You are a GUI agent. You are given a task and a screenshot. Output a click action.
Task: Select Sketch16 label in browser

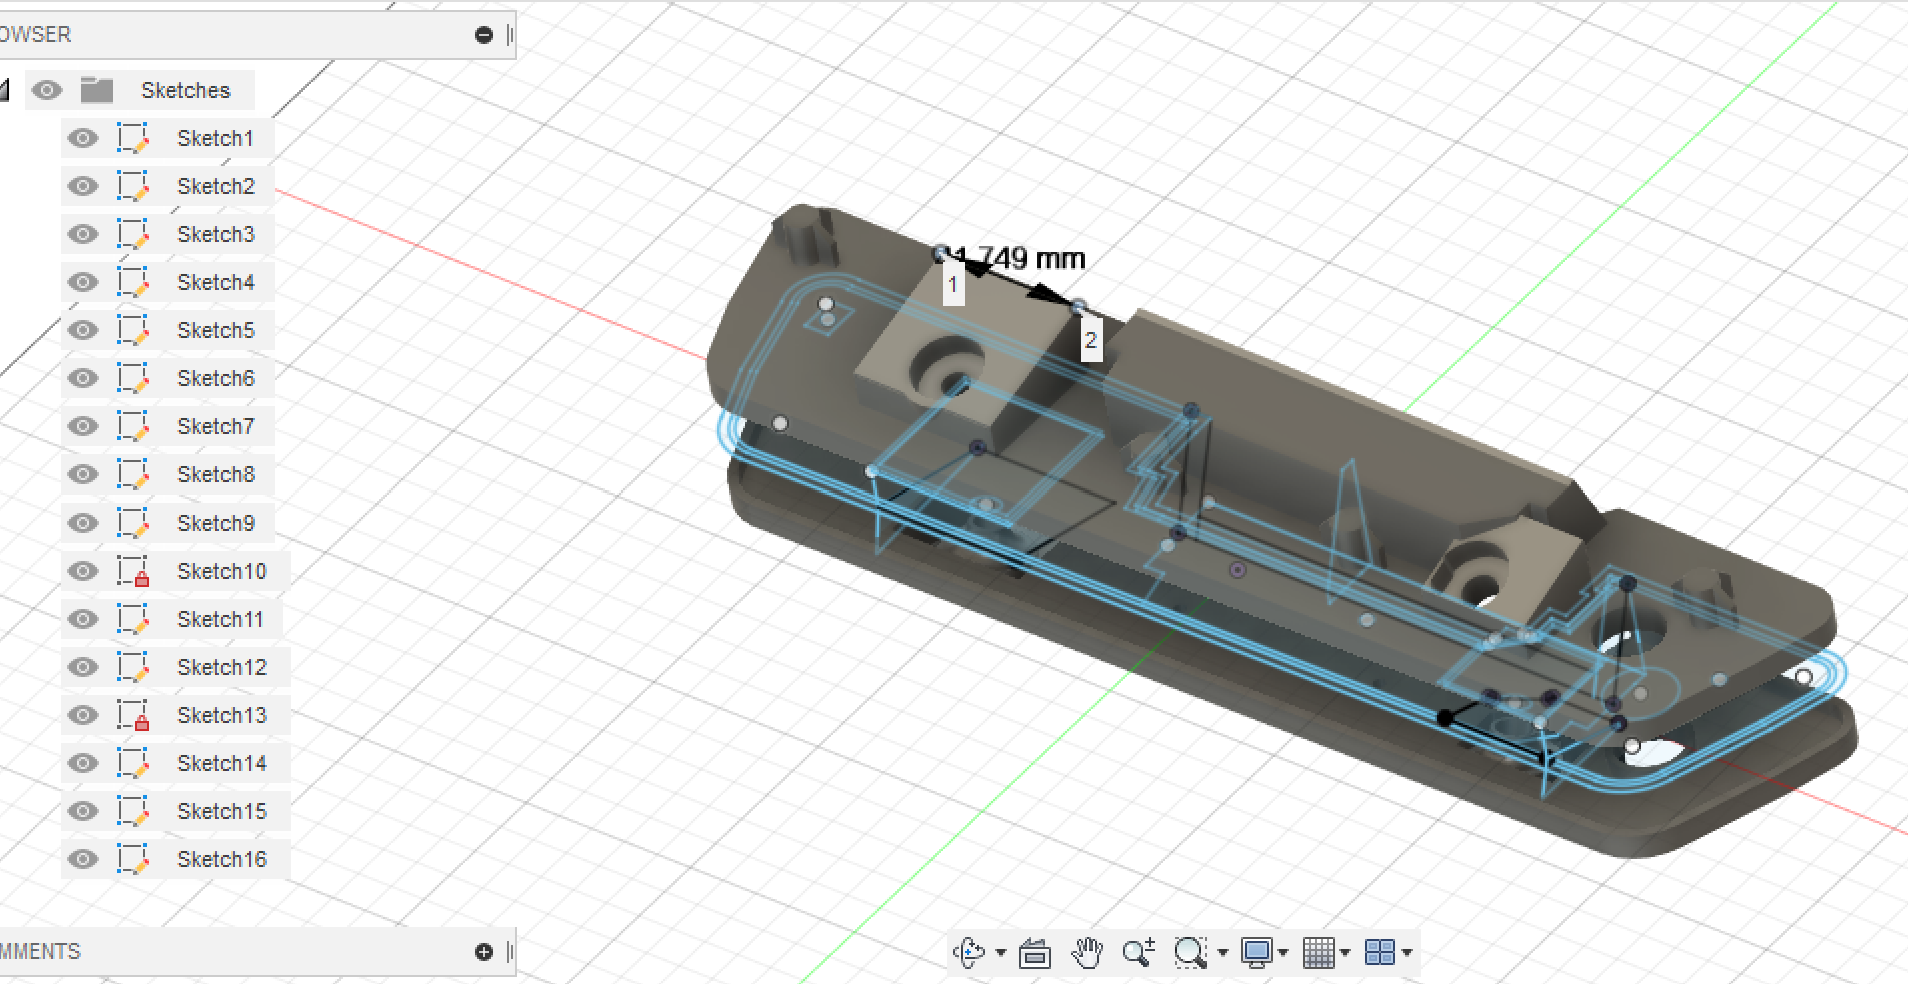click(x=222, y=859)
